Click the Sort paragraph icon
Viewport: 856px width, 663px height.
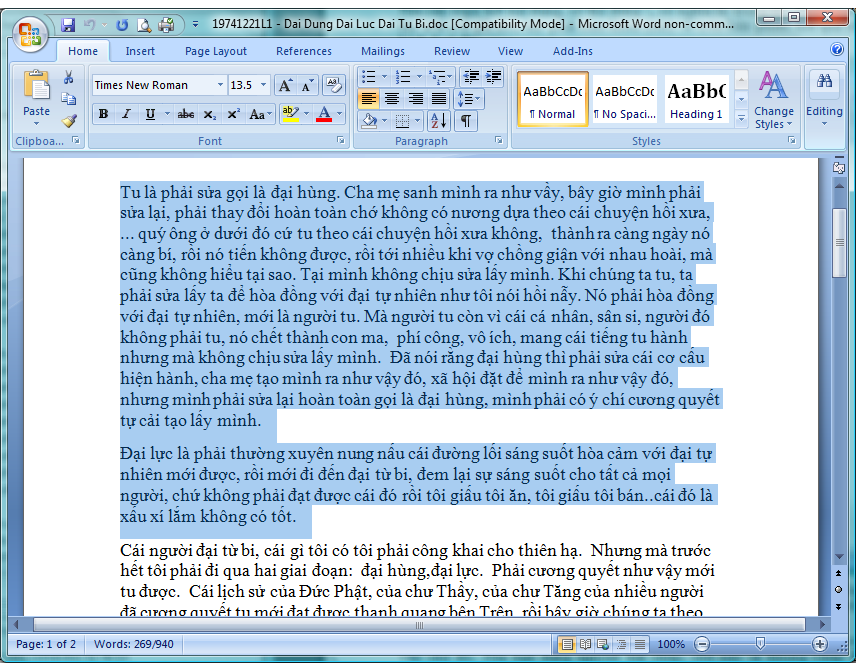pos(438,121)
